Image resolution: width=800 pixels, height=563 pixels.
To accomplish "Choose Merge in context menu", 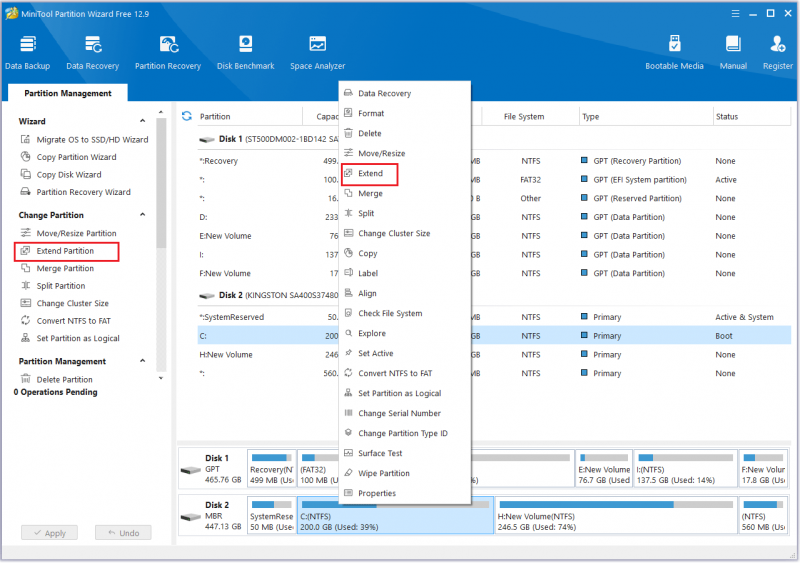I will (405, 193).
